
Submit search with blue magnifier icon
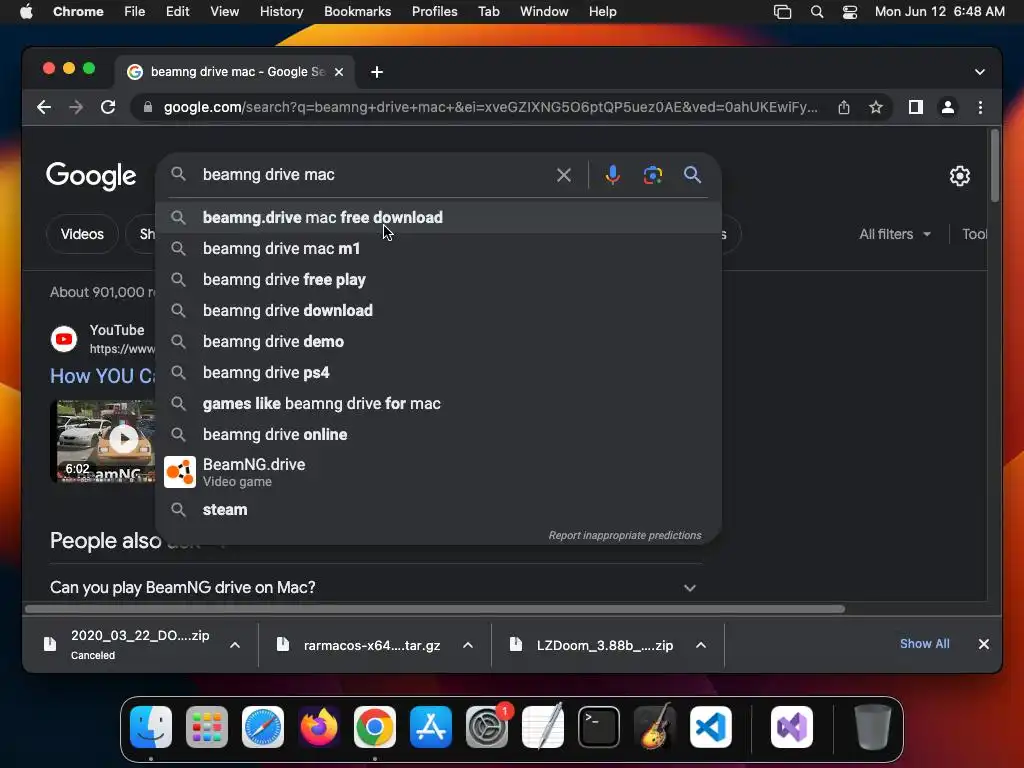coord(692,175)
